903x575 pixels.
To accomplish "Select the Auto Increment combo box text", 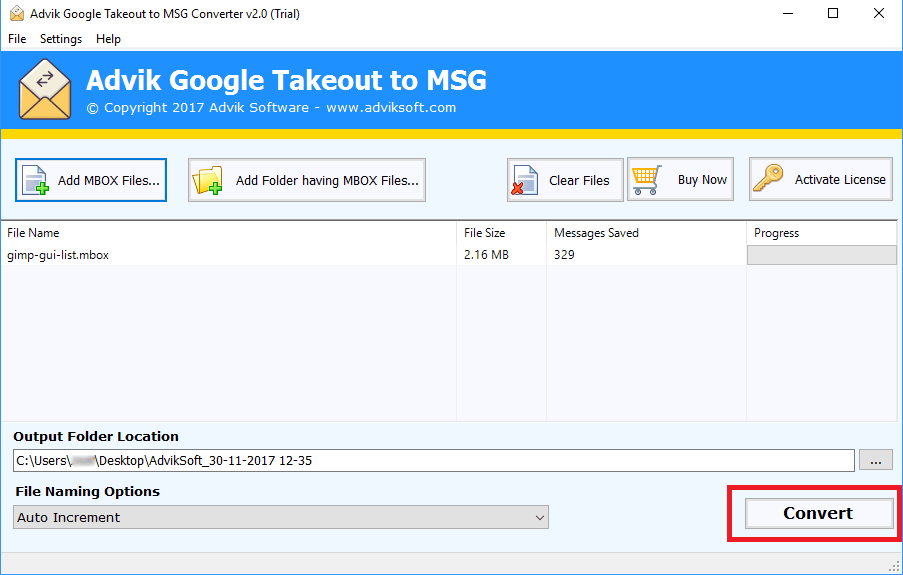I will 69,517.
